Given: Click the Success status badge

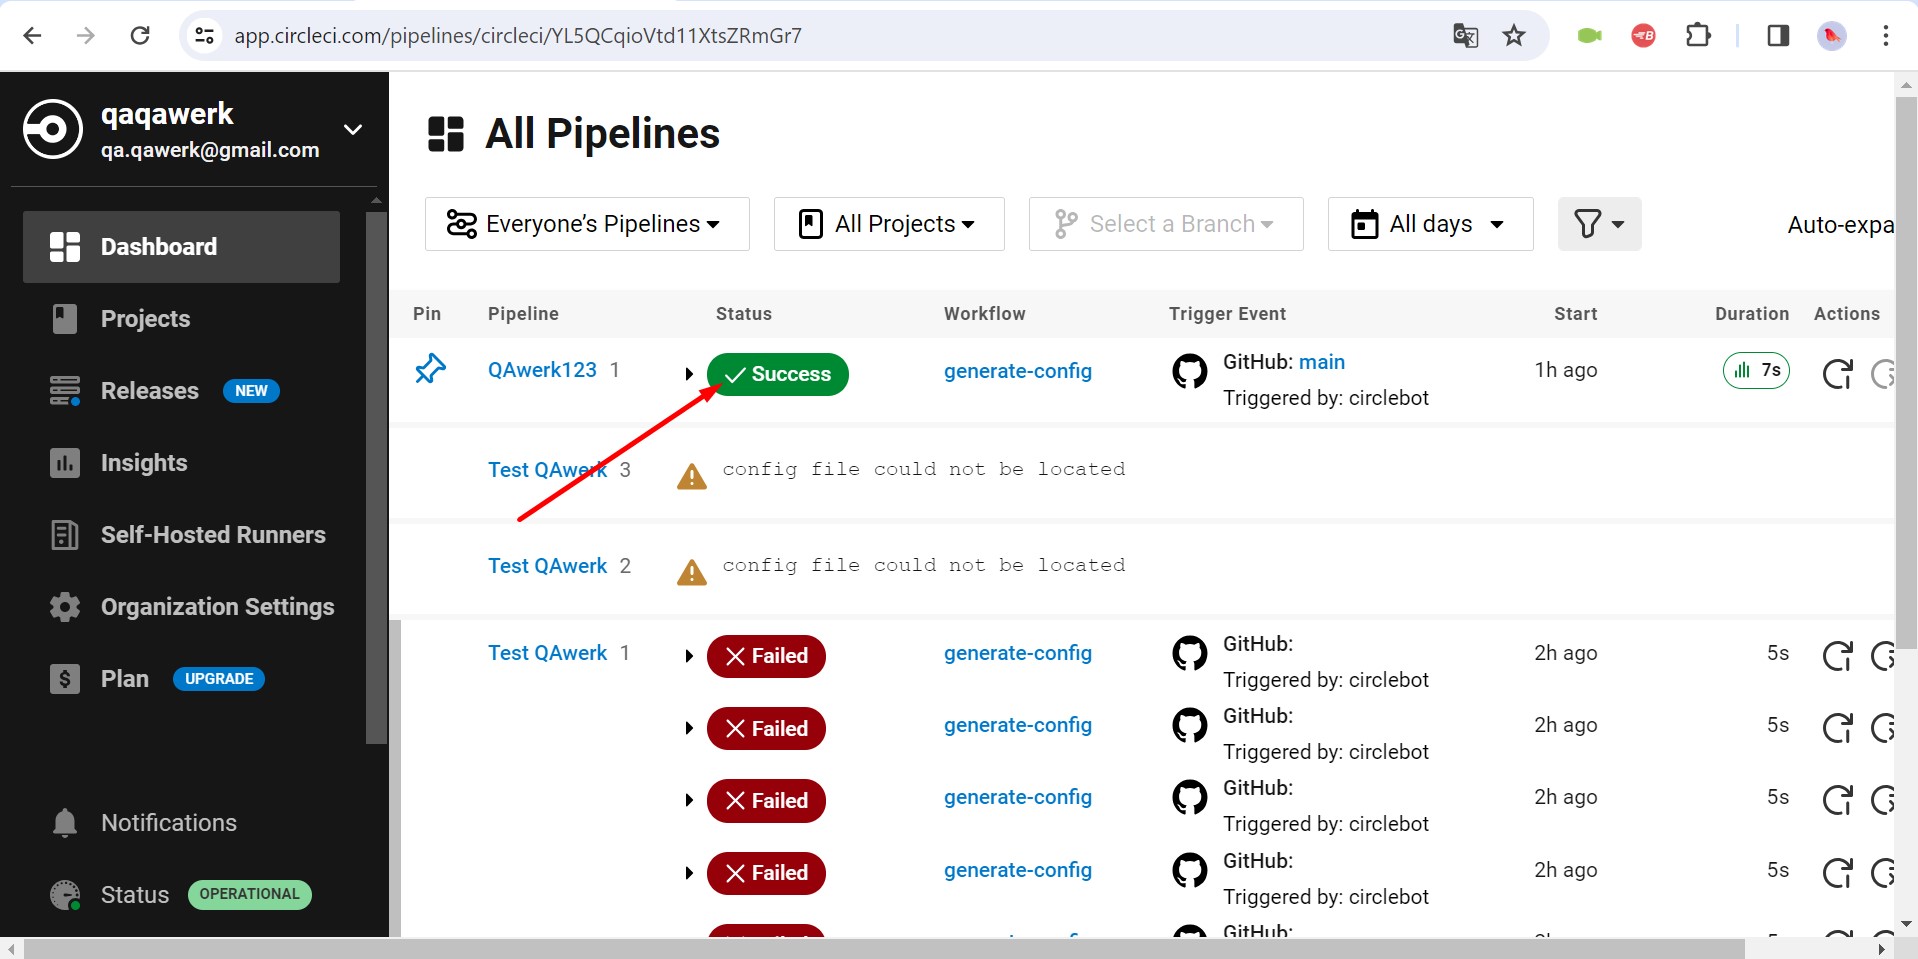Looking at the screenshot, I should point(778,374).
